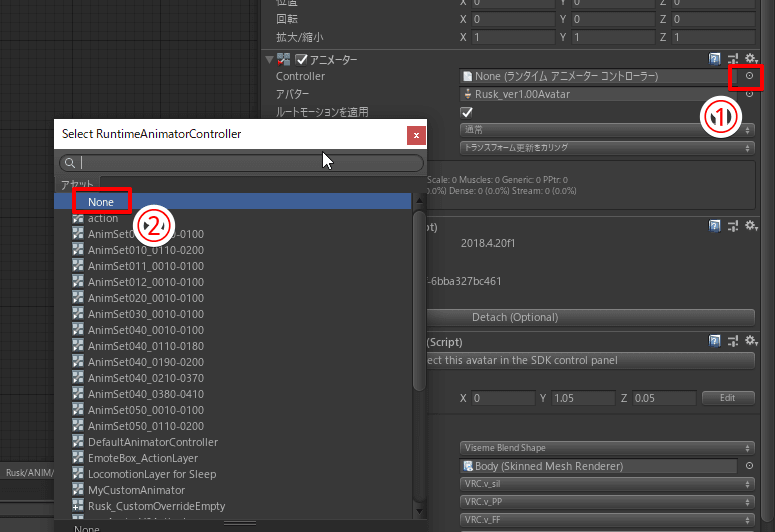Open the culling mode dropdown below update mode

click(607, 147)
